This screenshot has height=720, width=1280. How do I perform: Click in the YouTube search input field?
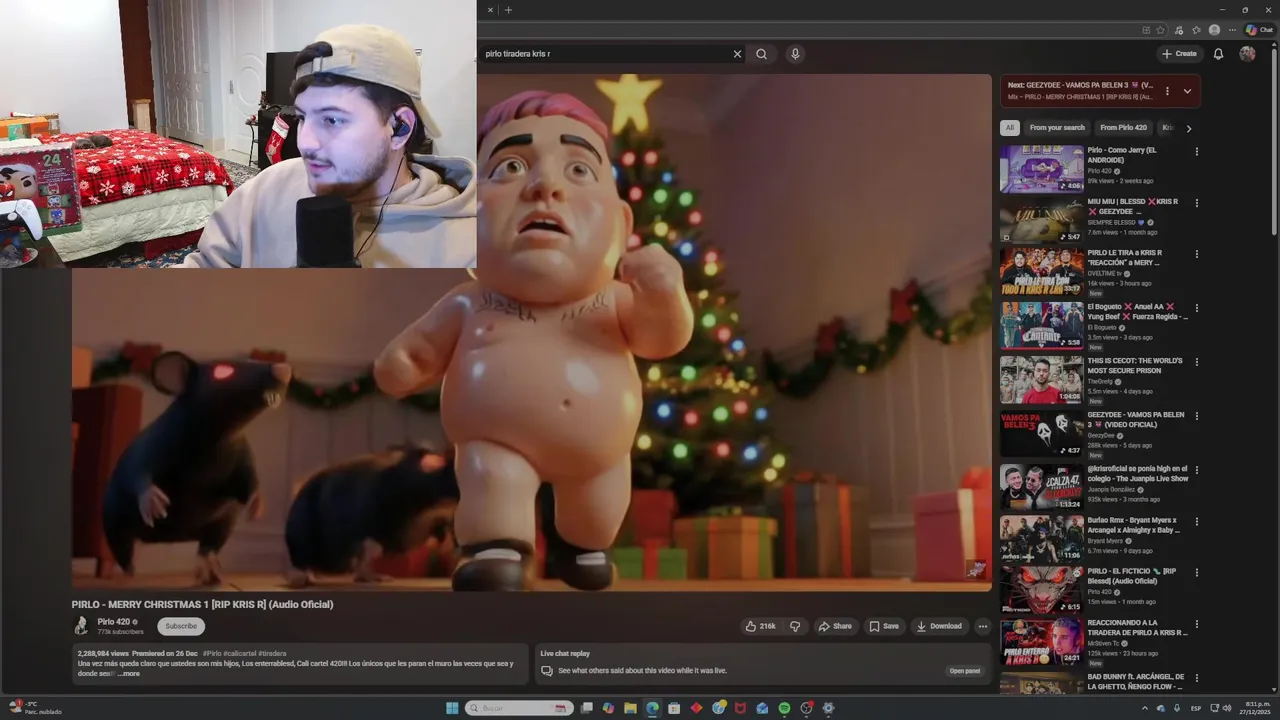[605, 54]
